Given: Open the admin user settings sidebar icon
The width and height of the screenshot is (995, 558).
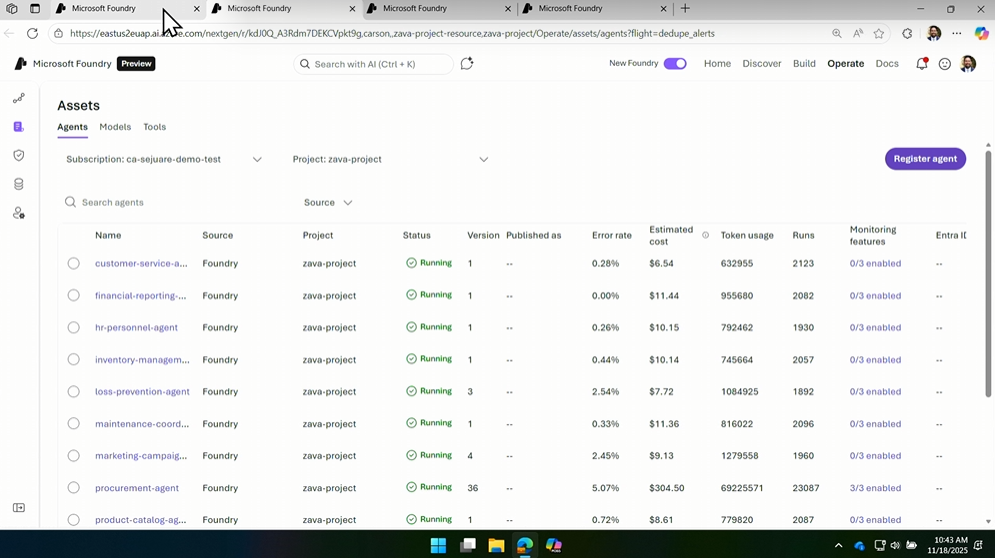Looking at the screenshot, I should tap(18, 213).
